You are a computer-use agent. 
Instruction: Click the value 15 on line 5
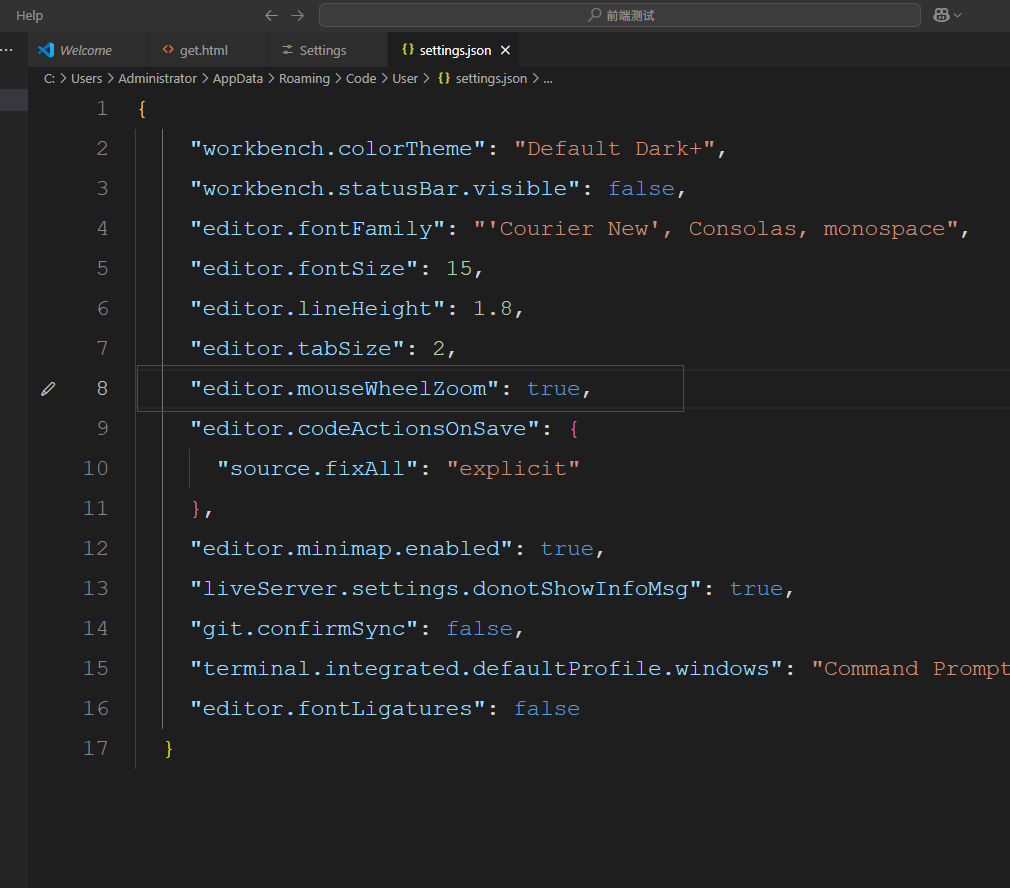tap(459, 269)
